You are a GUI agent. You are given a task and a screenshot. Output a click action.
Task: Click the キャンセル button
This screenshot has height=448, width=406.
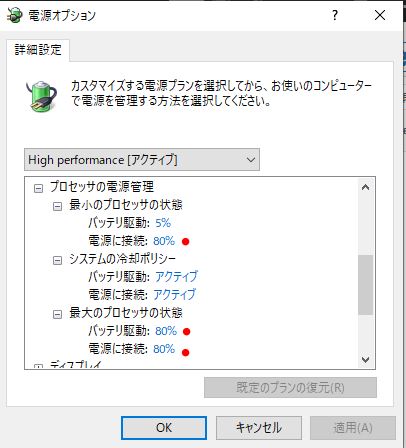tap(259, 428)
